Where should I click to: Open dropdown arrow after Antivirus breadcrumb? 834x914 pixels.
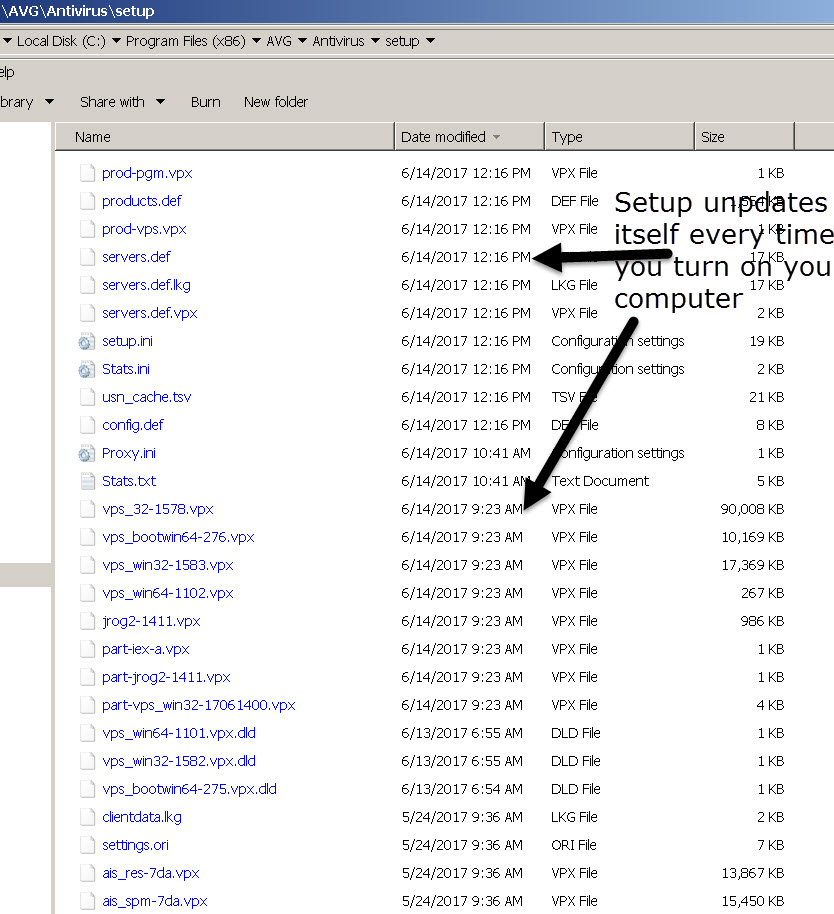coord(375,41)
